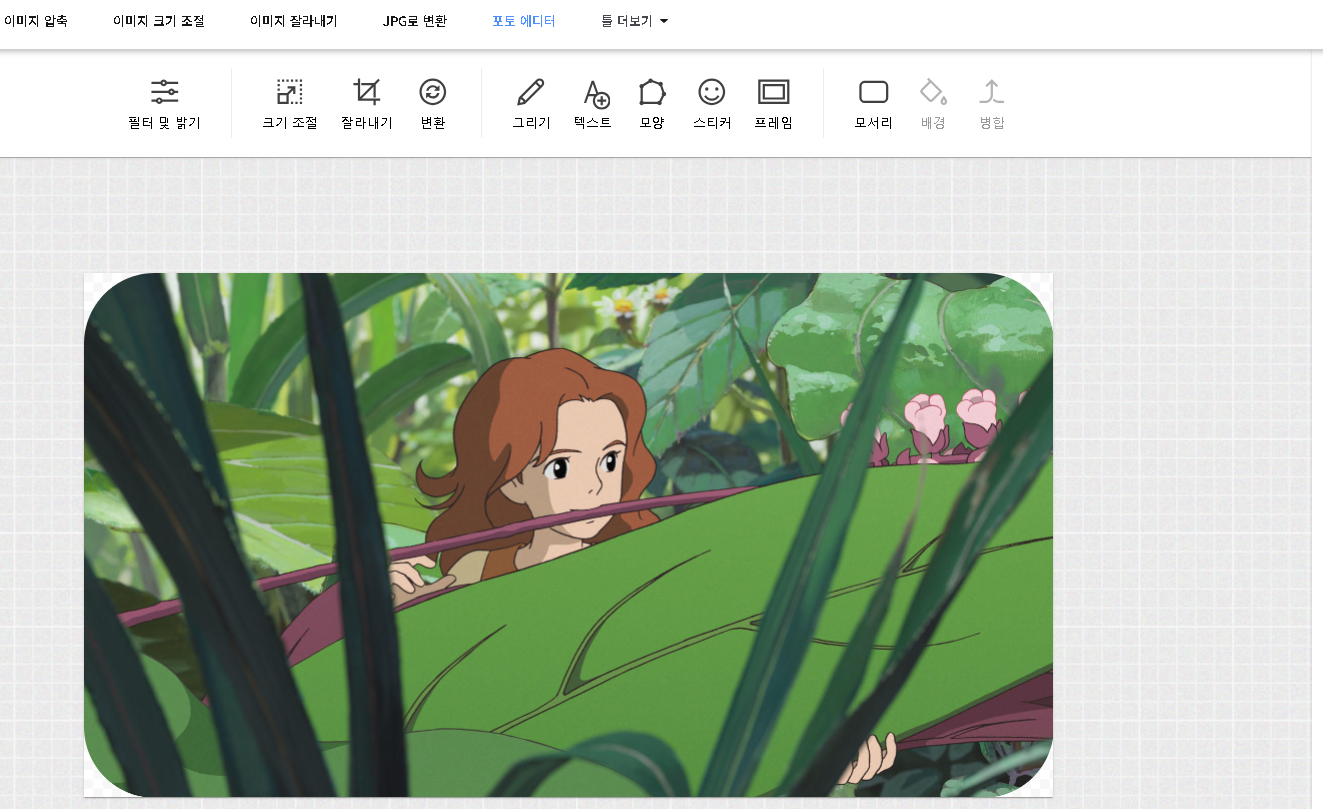Open the 스티커 sticker tool

pos(712,105)
